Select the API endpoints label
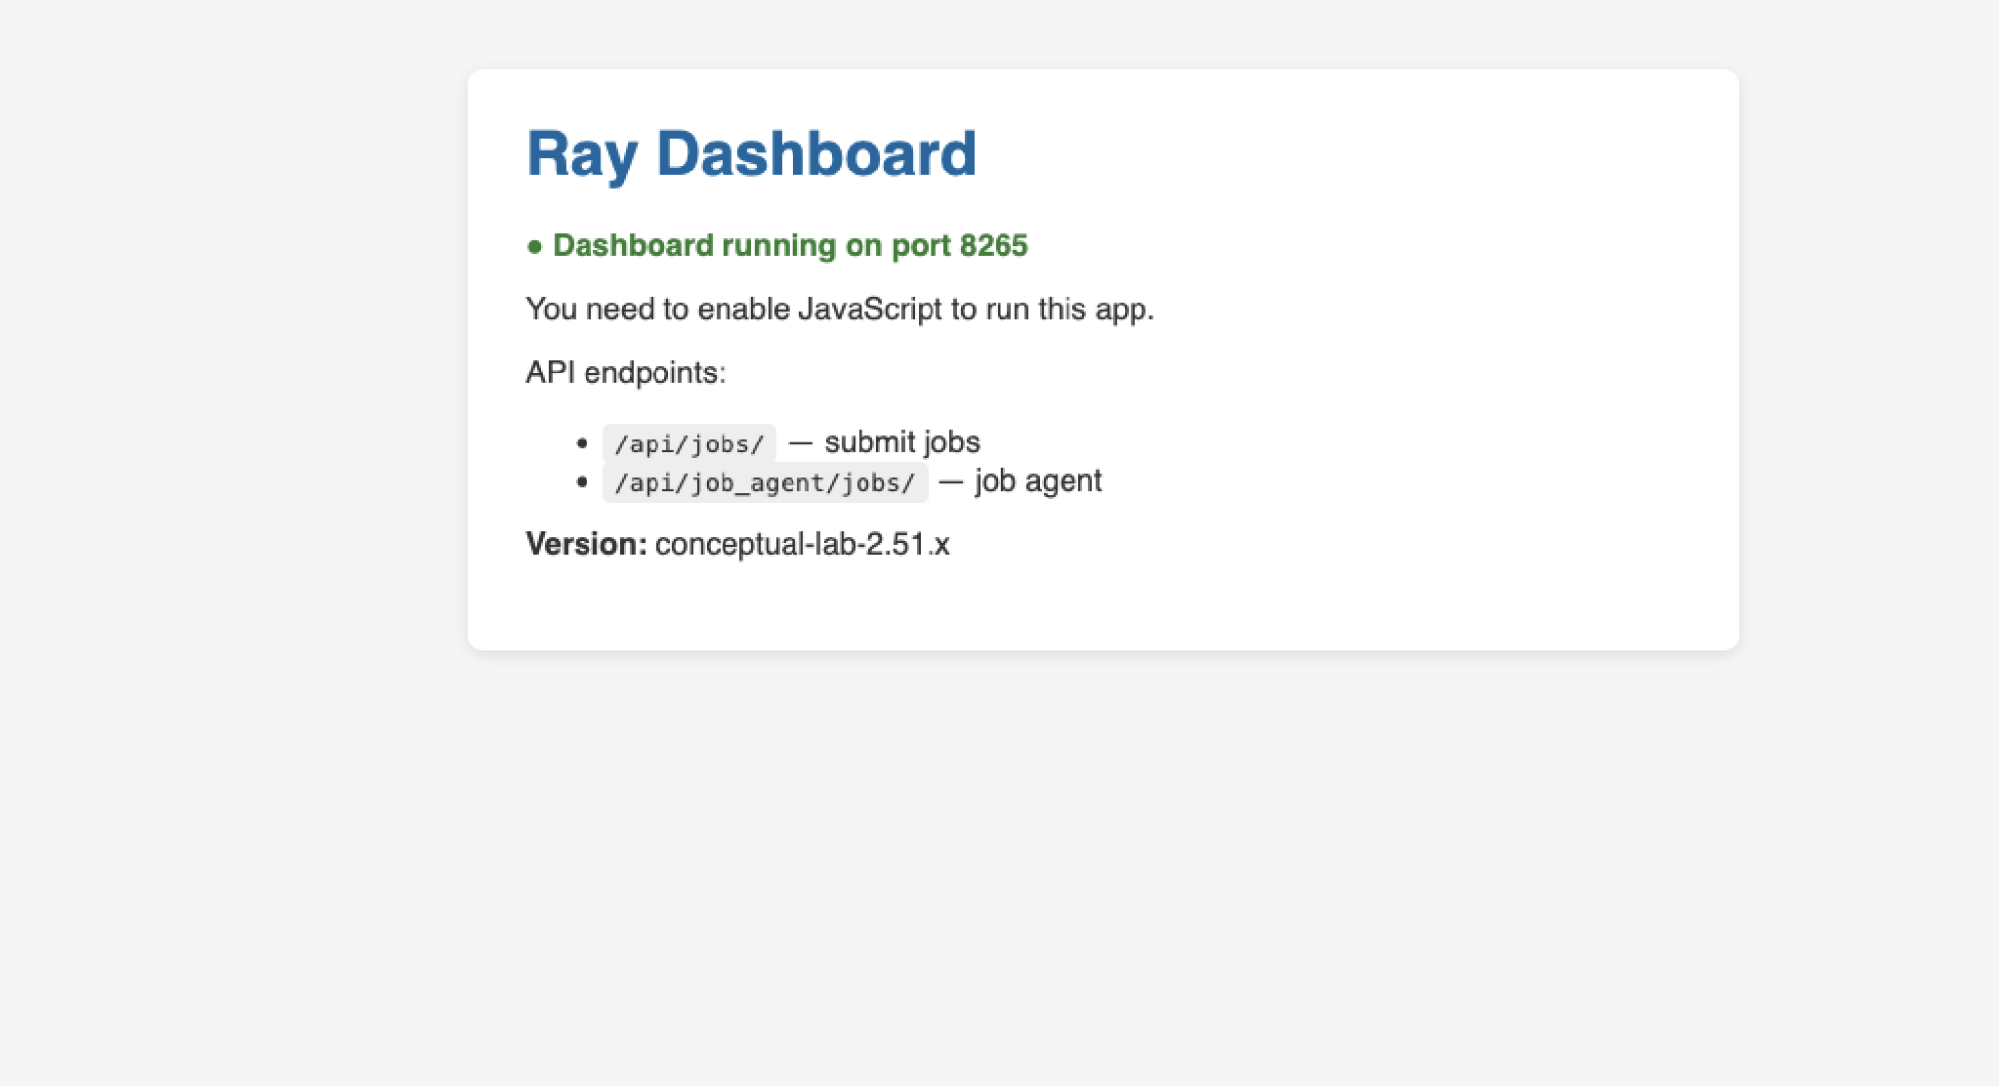Viewport: 1999px width, 1086px height. (x=626, y=373)
